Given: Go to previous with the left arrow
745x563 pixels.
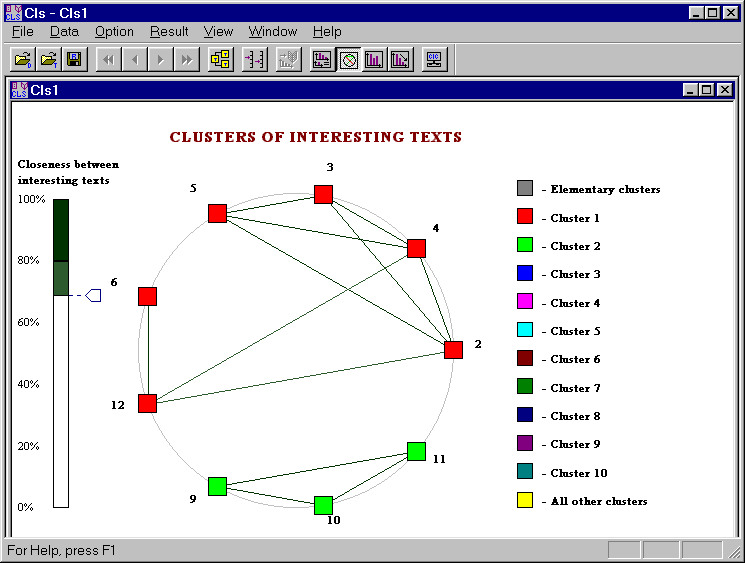Looking at the screenshot, I should pos(135,59).
